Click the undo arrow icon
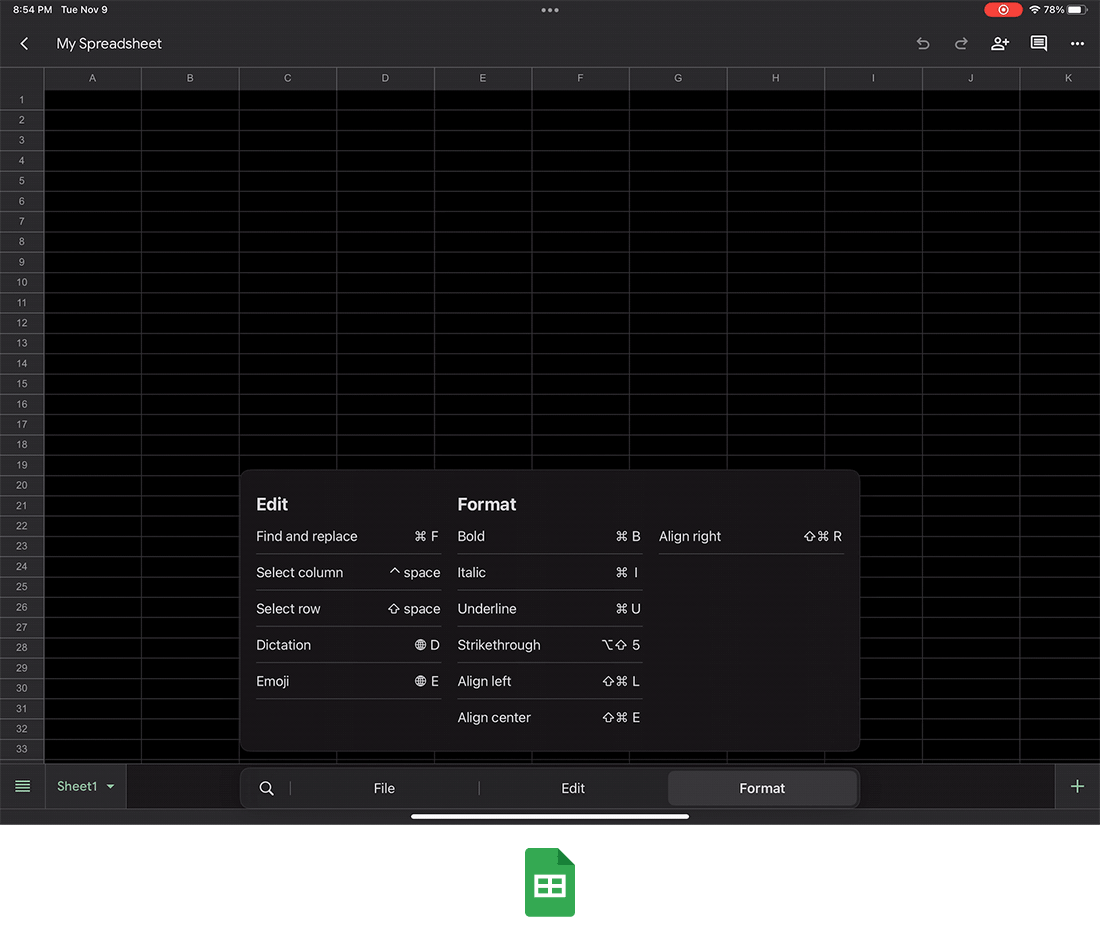This screenshot has height=940, width=1100. (923, 44)
